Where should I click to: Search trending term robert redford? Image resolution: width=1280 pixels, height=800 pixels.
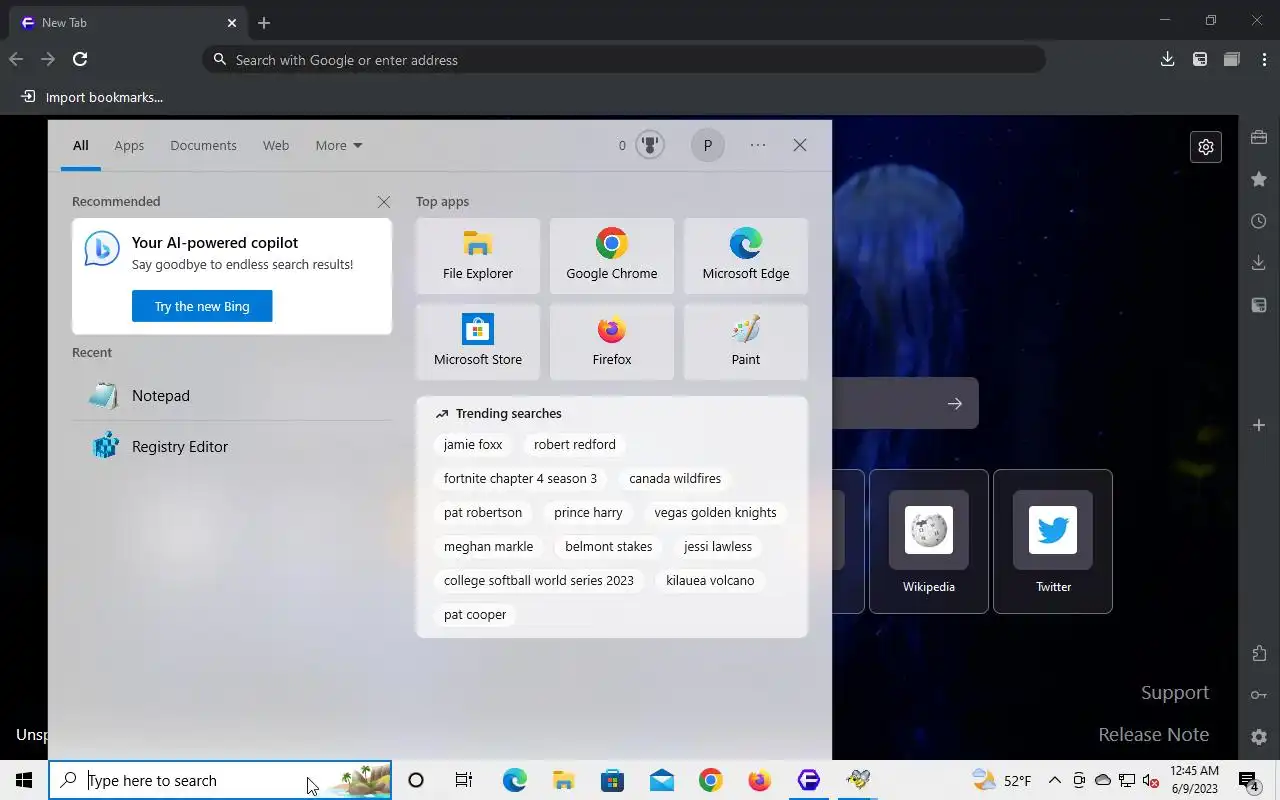[x=575, y=444]
